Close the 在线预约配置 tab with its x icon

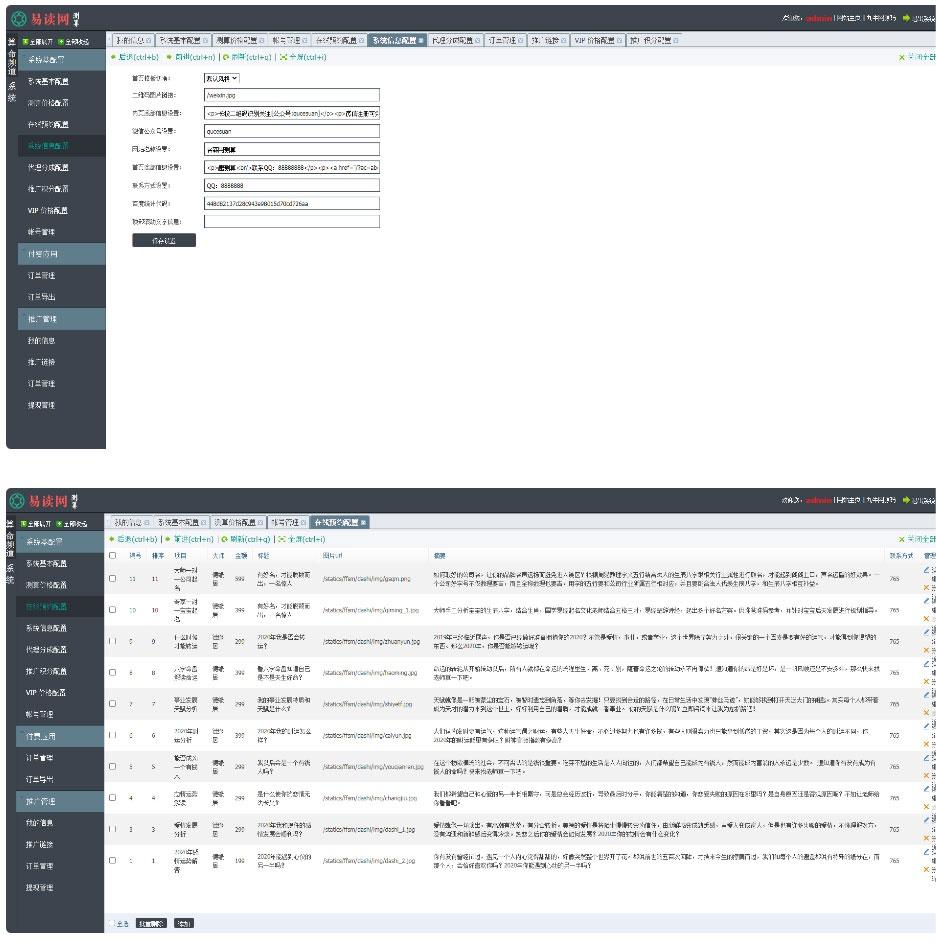(x=363, y=522)
